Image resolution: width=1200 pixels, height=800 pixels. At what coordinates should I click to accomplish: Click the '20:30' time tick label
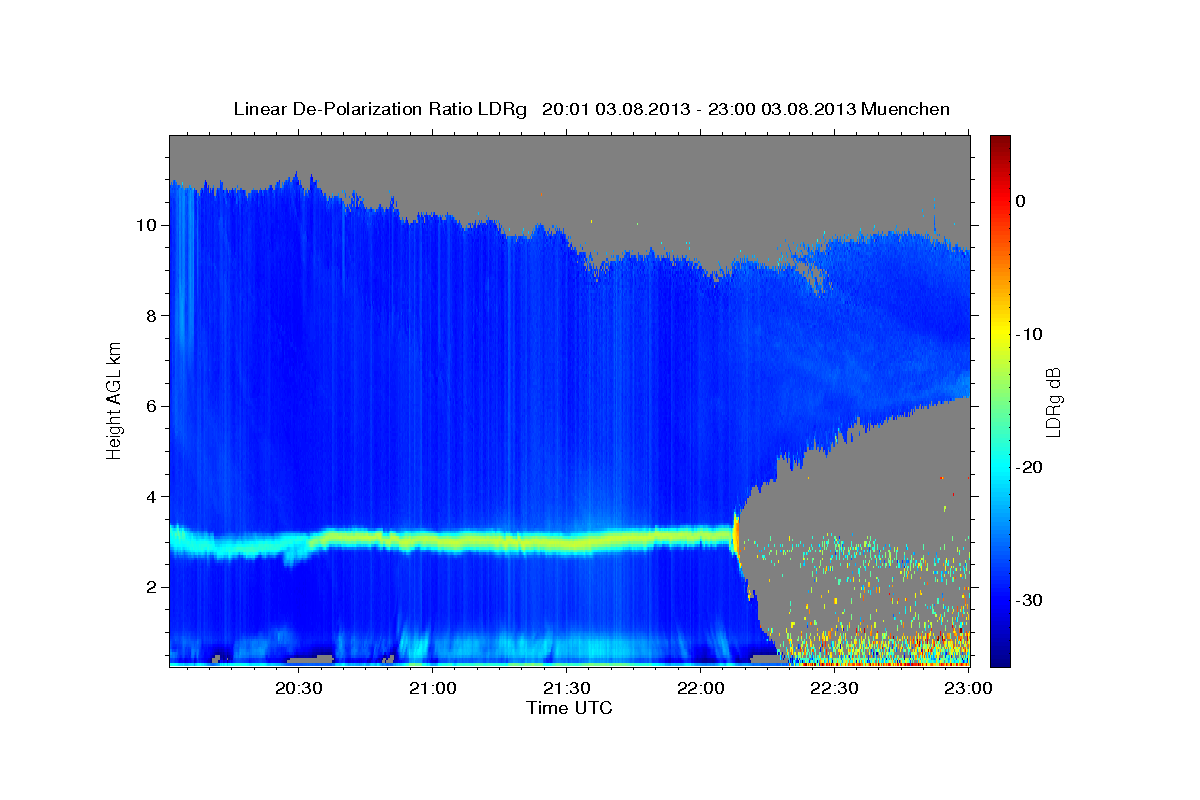[x=298, y=689]
